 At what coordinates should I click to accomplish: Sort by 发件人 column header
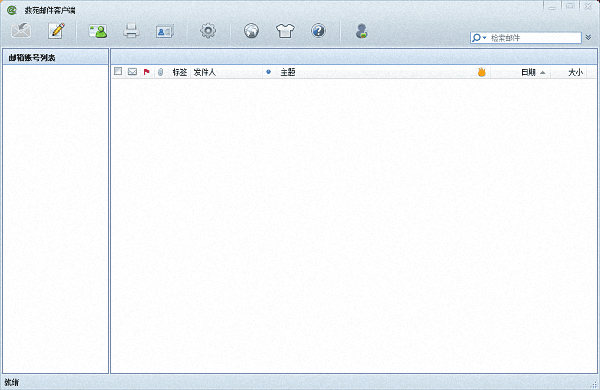(205, 72)
